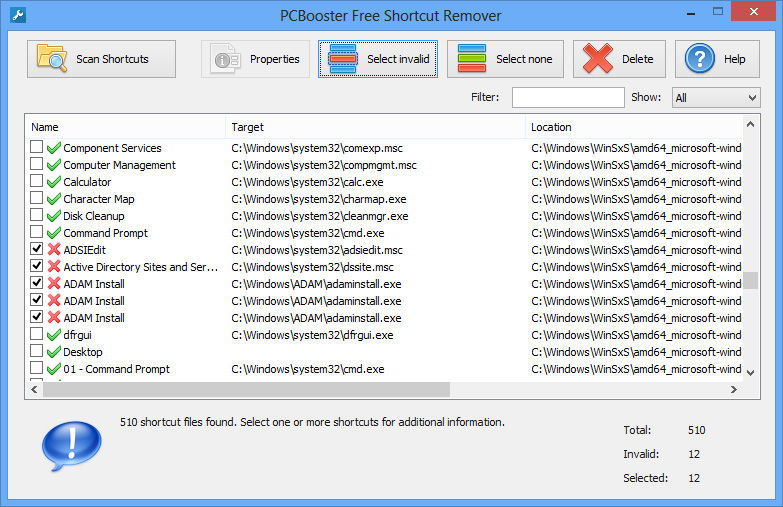The image size is (783, 507).
Task: Click the Delete button label
Action: (637, 59)
